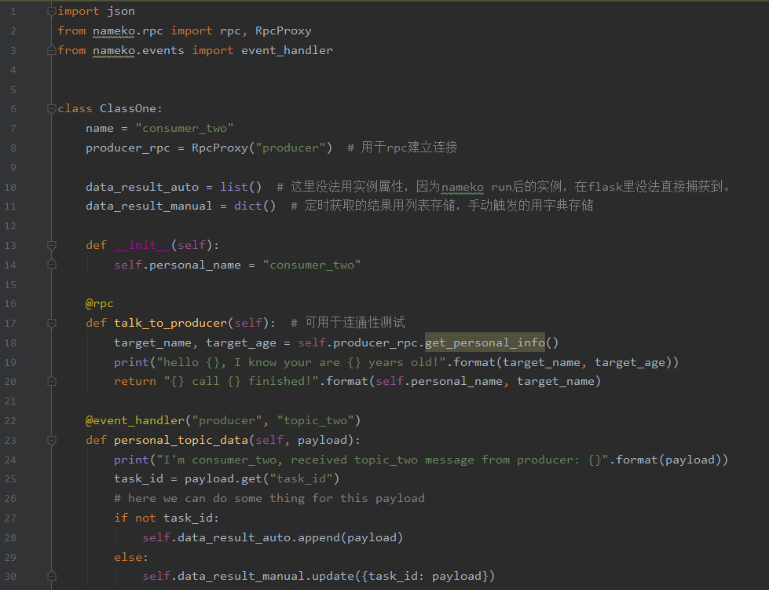This screenshot has height=590, width=769.
Task: Click '__init__' method name
Action: coord(142,245)
